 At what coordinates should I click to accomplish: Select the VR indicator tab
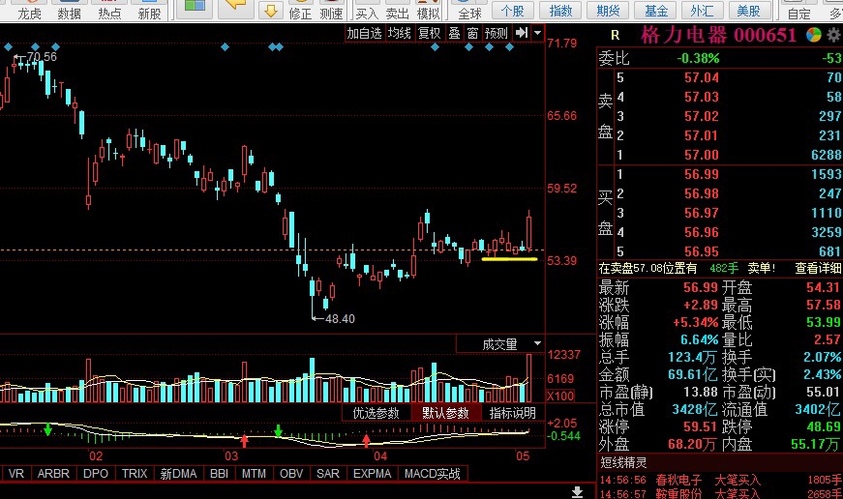click(16, 474)
